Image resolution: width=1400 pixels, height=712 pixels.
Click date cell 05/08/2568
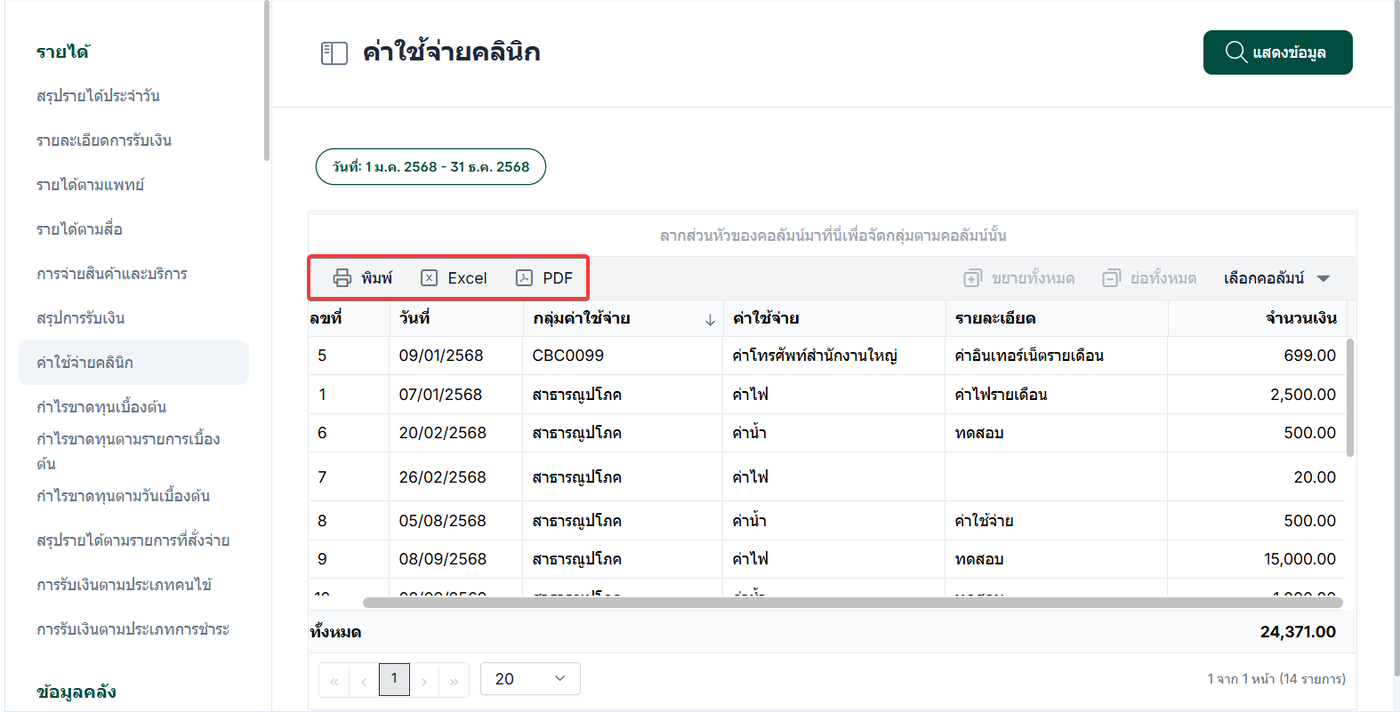pos(456,521)
